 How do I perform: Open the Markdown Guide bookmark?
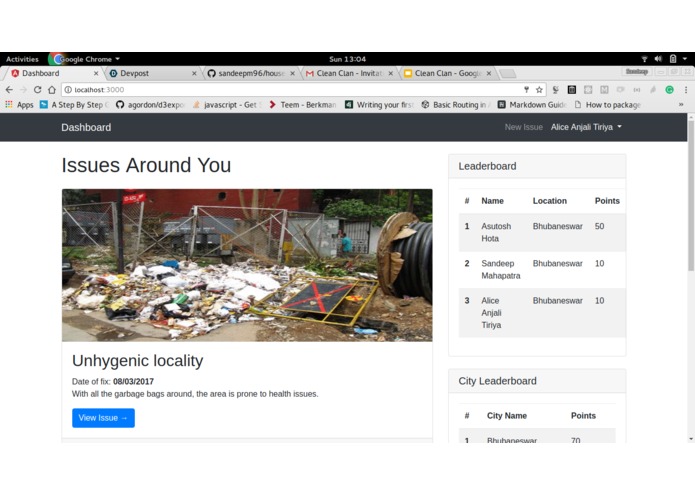[532, 105]
